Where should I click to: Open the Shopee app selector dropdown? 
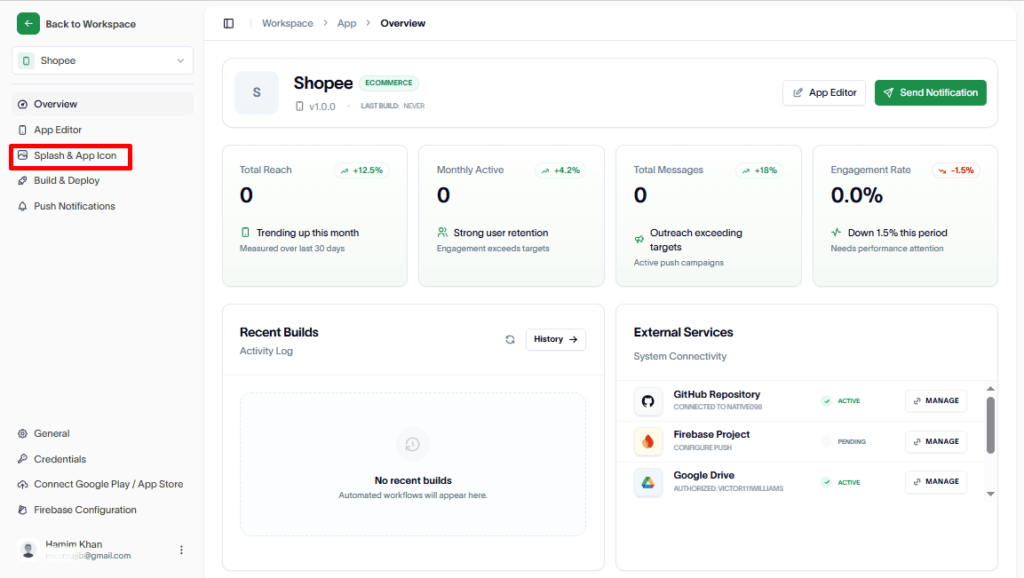103,61
